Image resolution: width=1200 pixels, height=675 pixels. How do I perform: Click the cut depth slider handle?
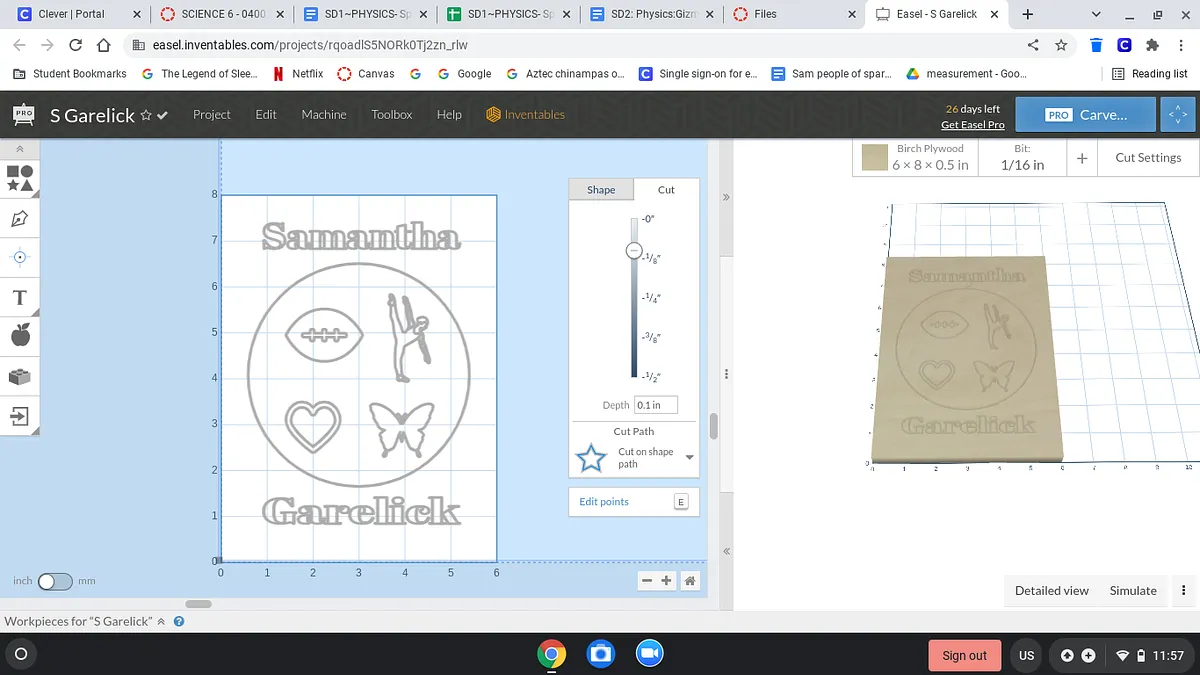tap(633, 251)
